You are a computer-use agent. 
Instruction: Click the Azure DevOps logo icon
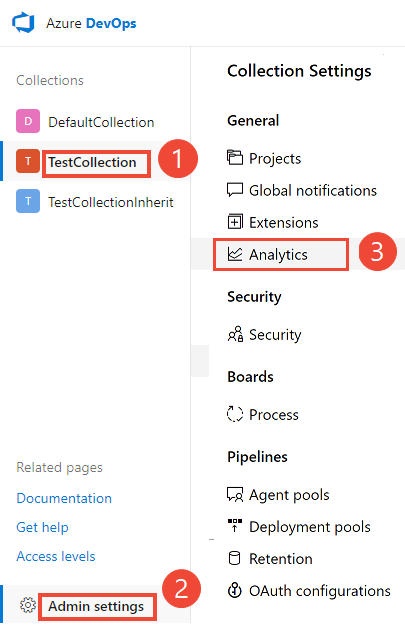(x=24, y=23)
